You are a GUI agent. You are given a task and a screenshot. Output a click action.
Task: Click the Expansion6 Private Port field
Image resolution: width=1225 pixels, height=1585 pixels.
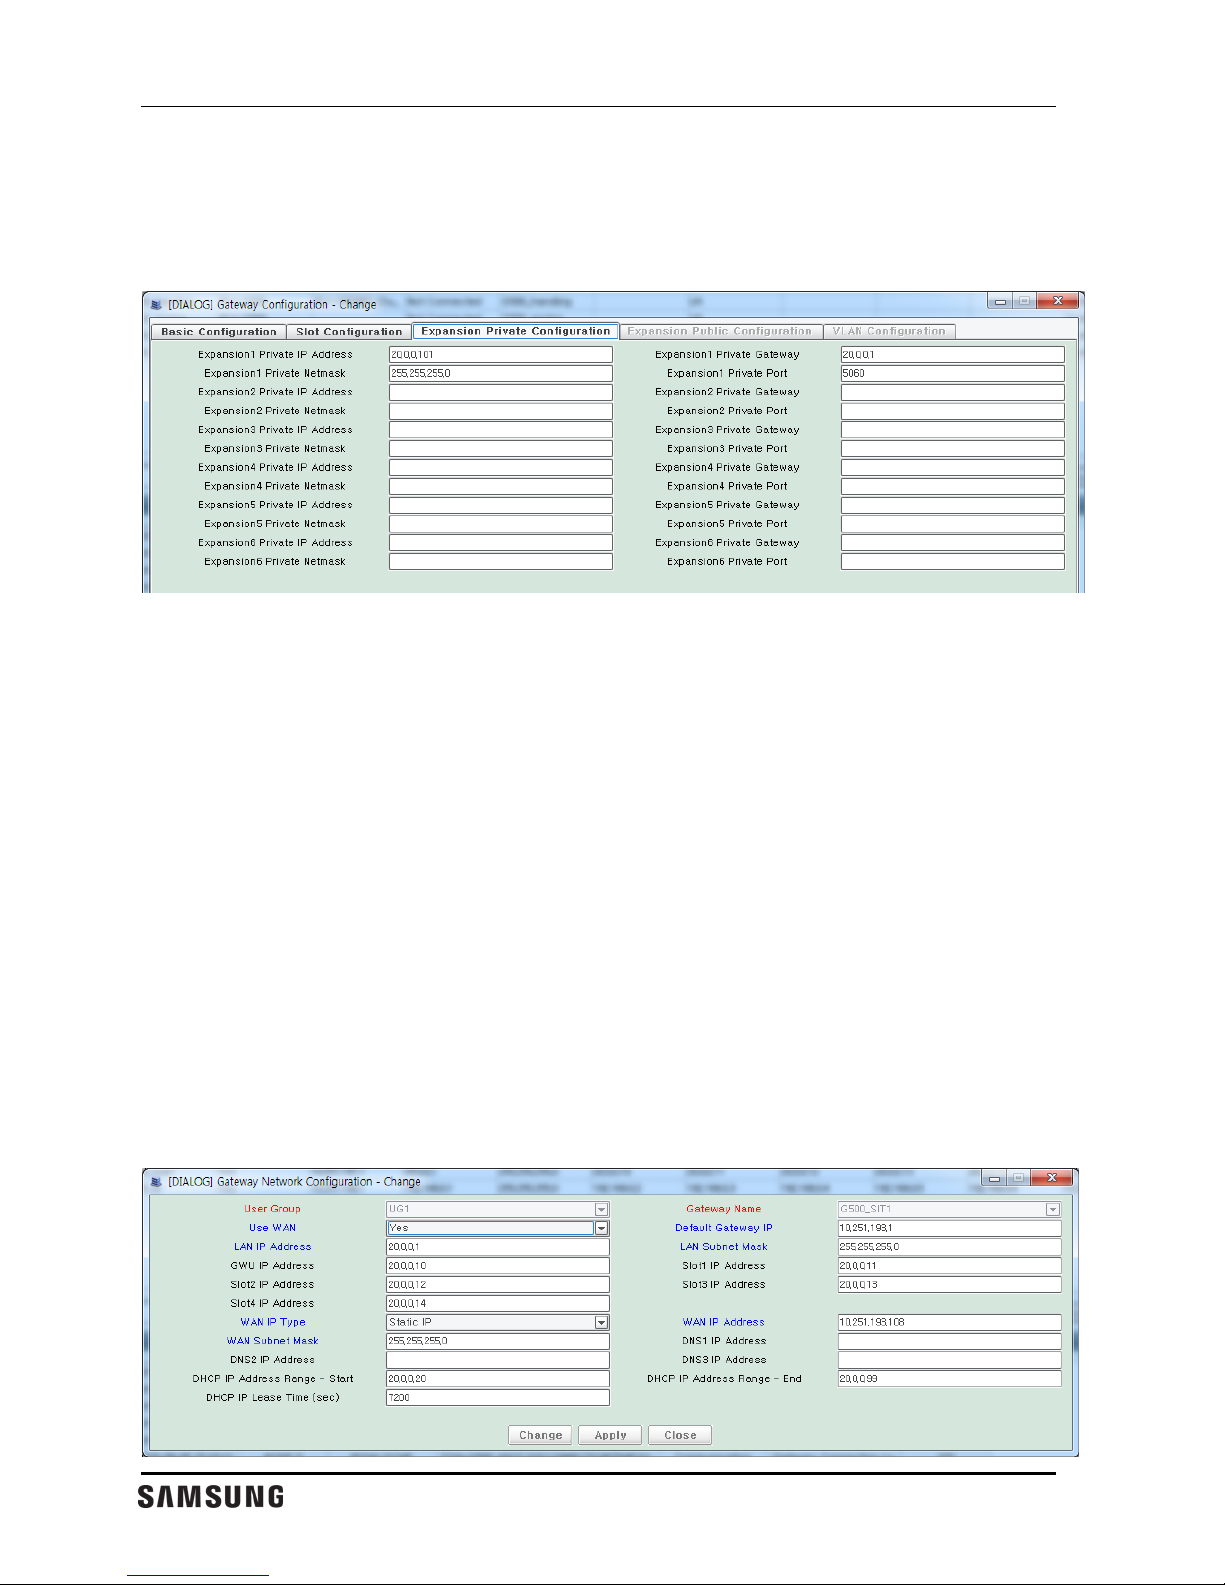[953, 562]
